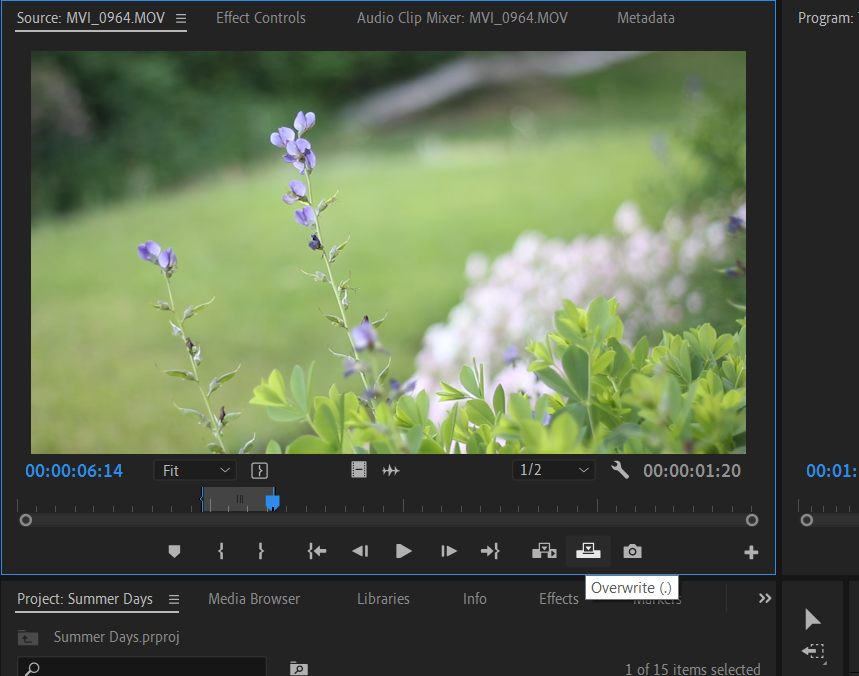Screen dimensions: 859x676
Task: Open the 1/2 playback resolution dropdown
Action: 553,470
